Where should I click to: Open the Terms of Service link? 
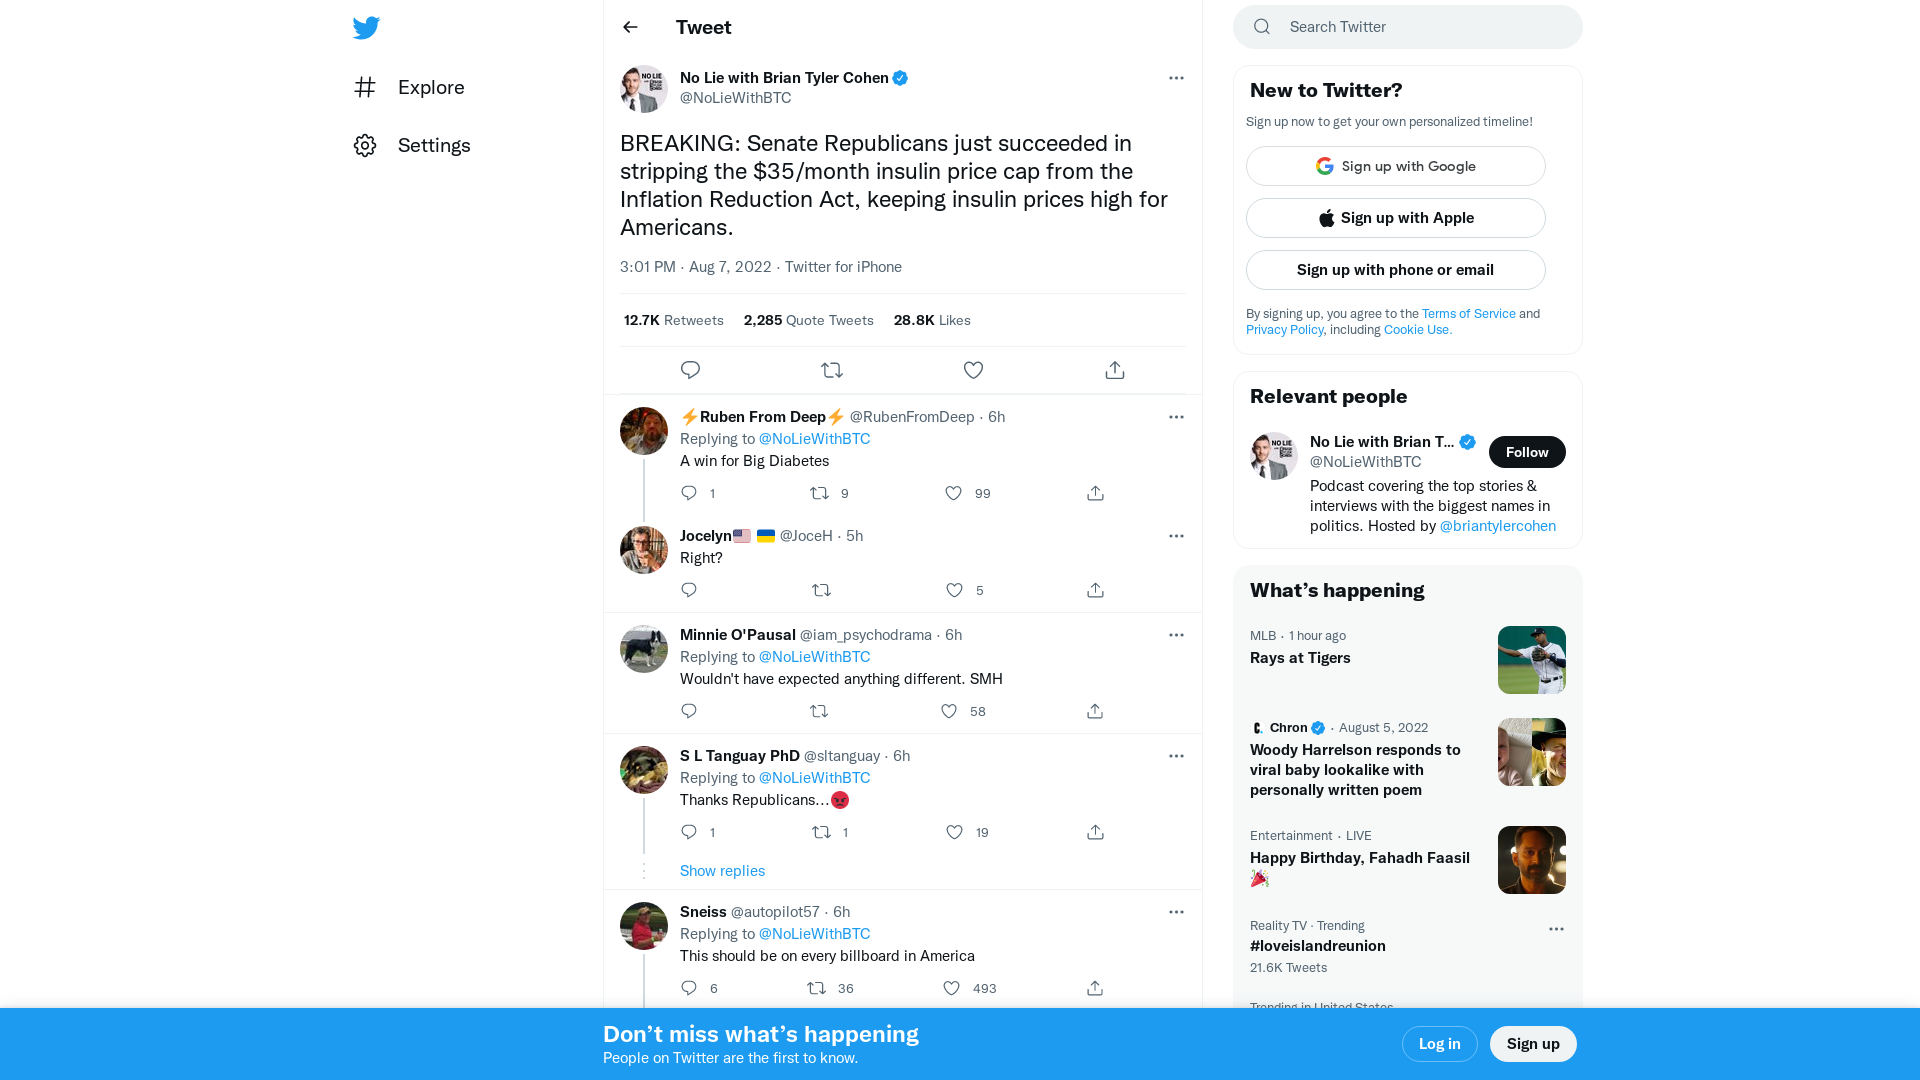(x=1468, y=313)
